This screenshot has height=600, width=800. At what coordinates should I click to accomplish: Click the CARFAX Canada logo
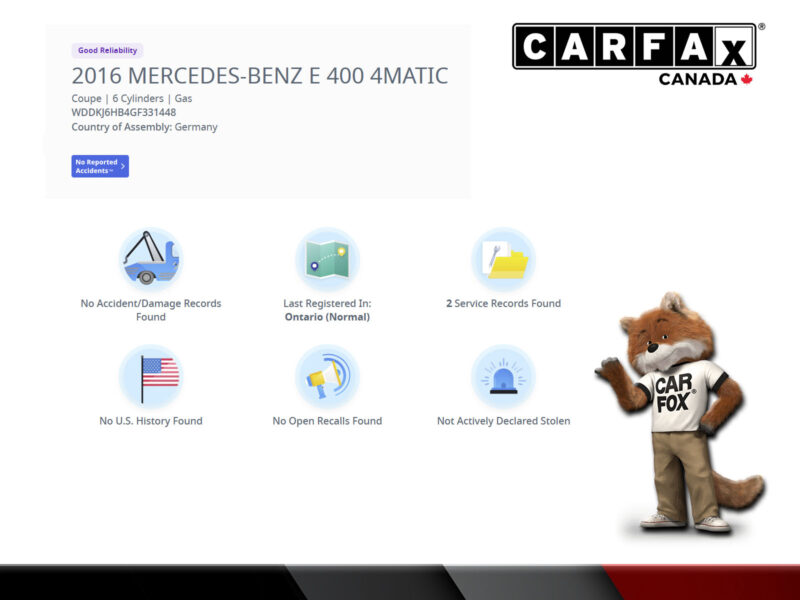click(638, 54)
